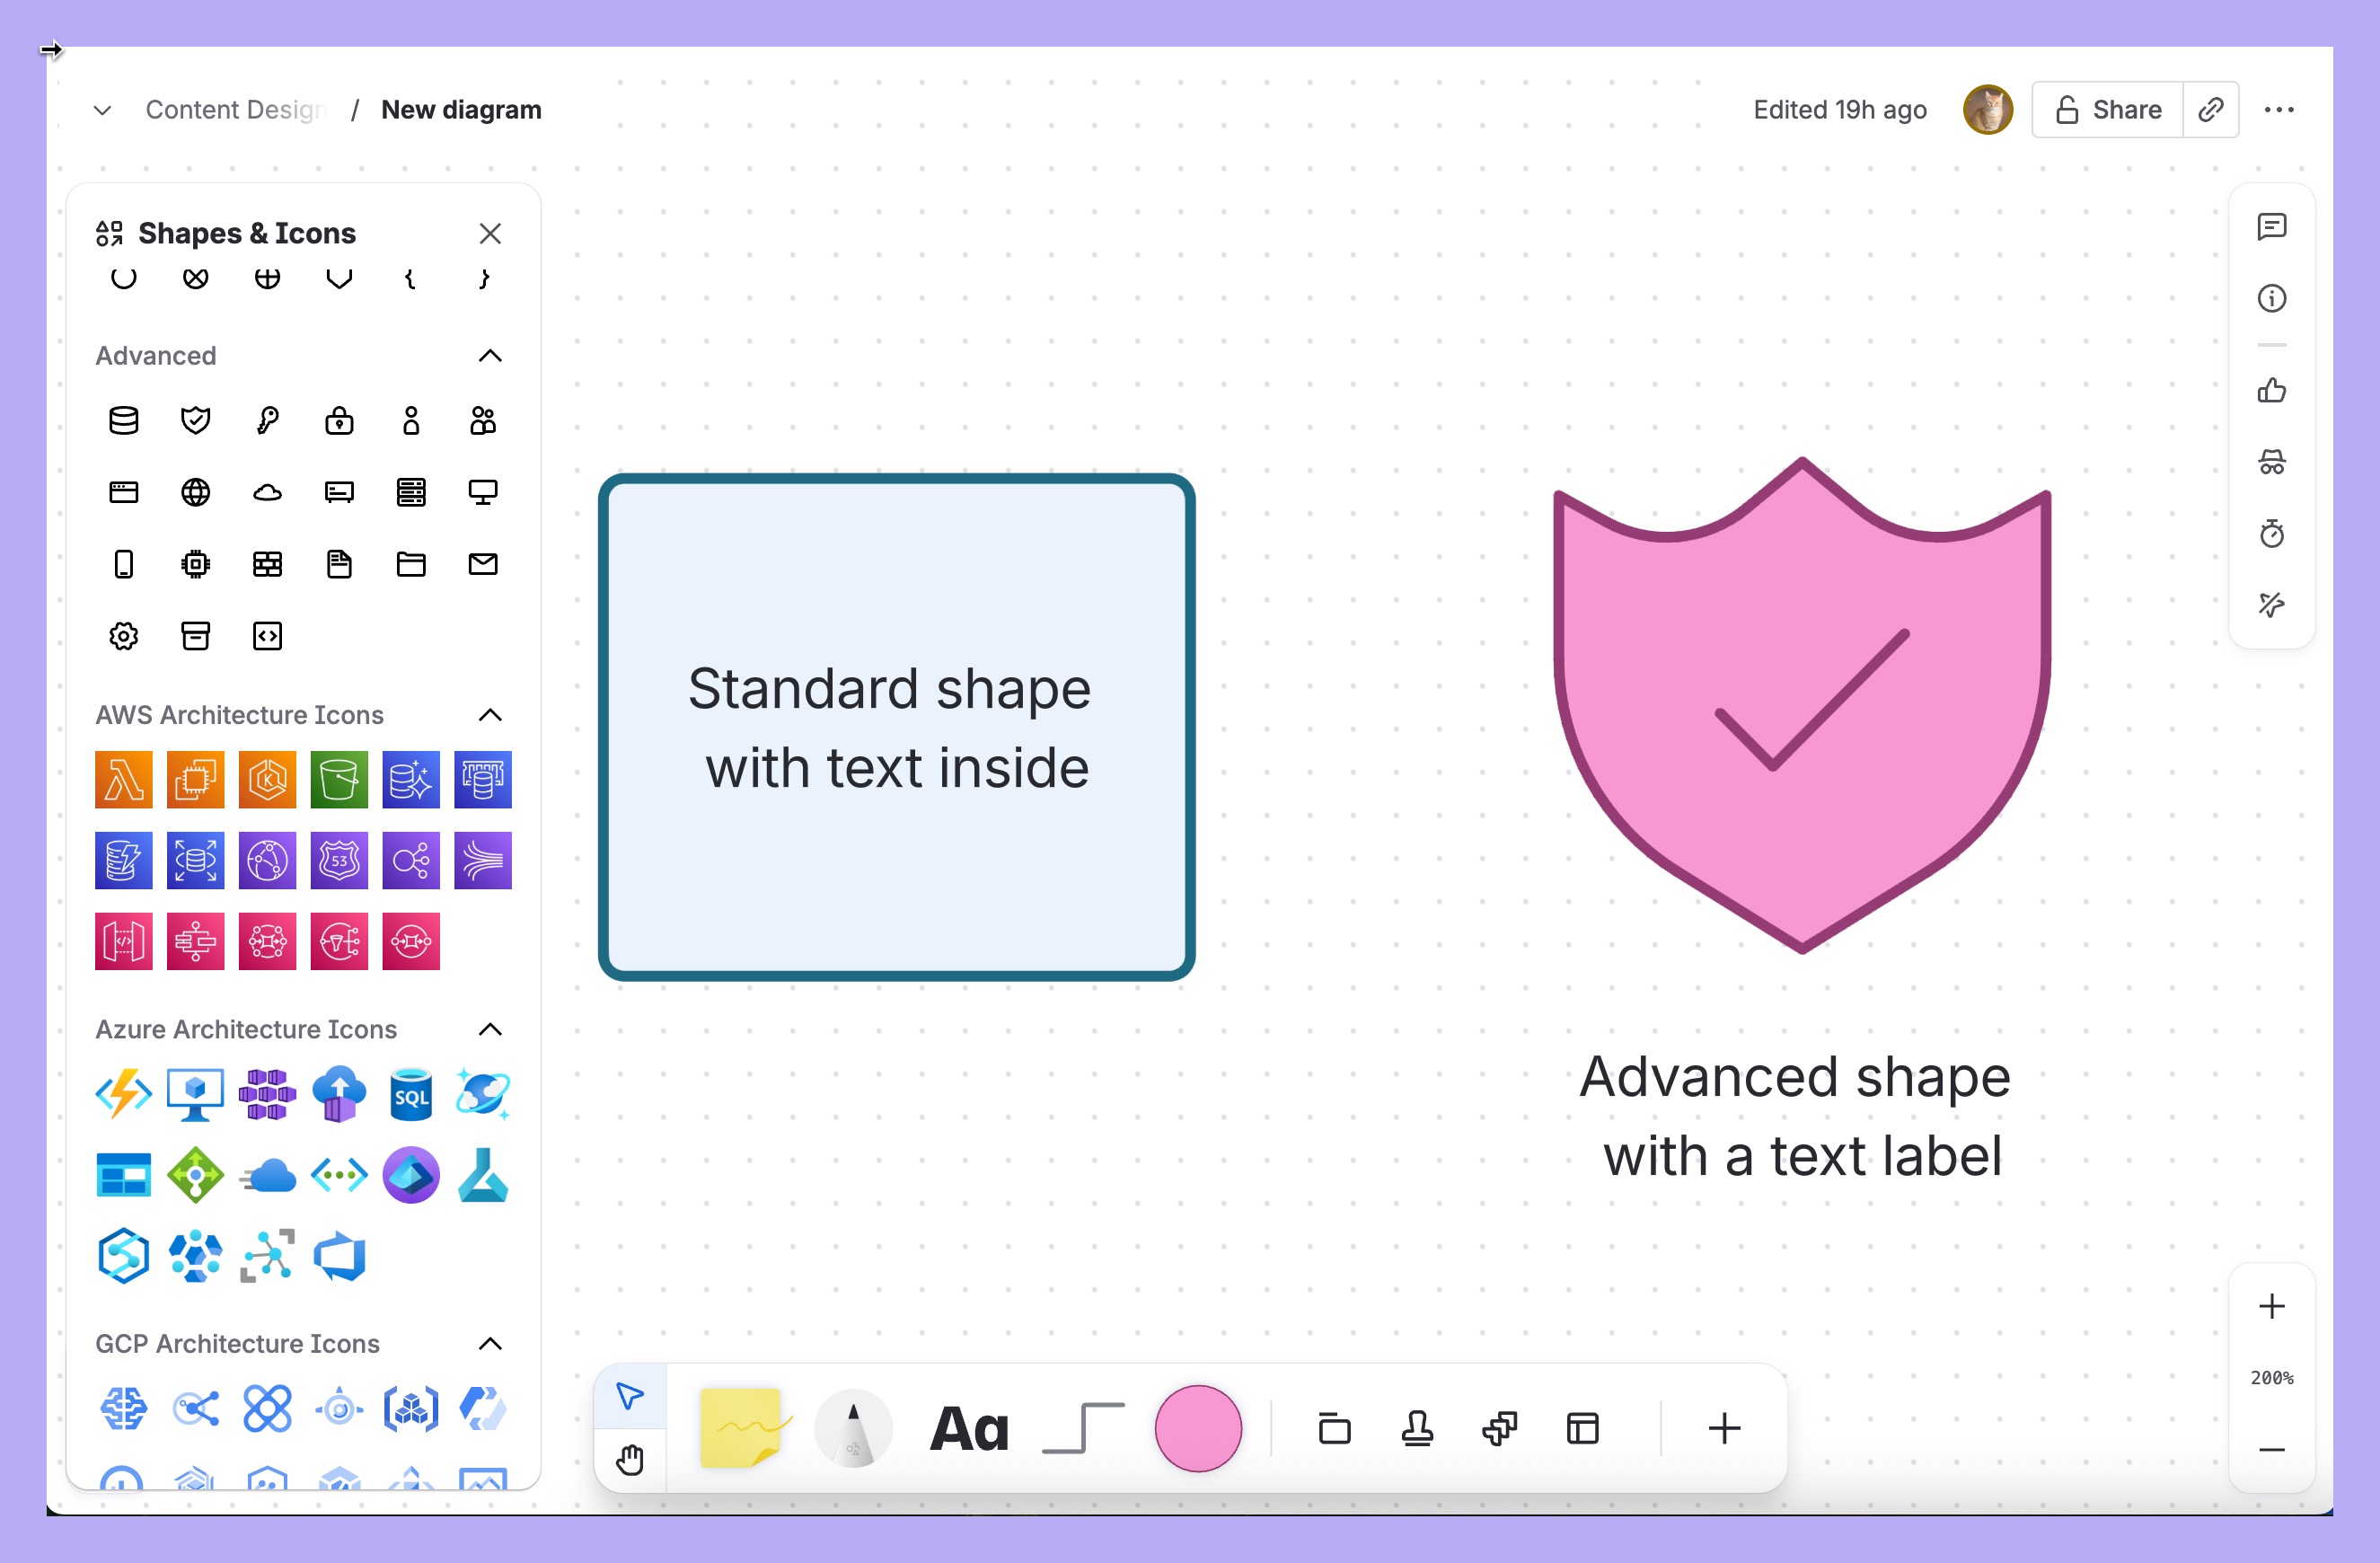Collapse AWS Architecture Icons section
The width and height of the screenshot is (2380, 1563).
pos(490,715)
